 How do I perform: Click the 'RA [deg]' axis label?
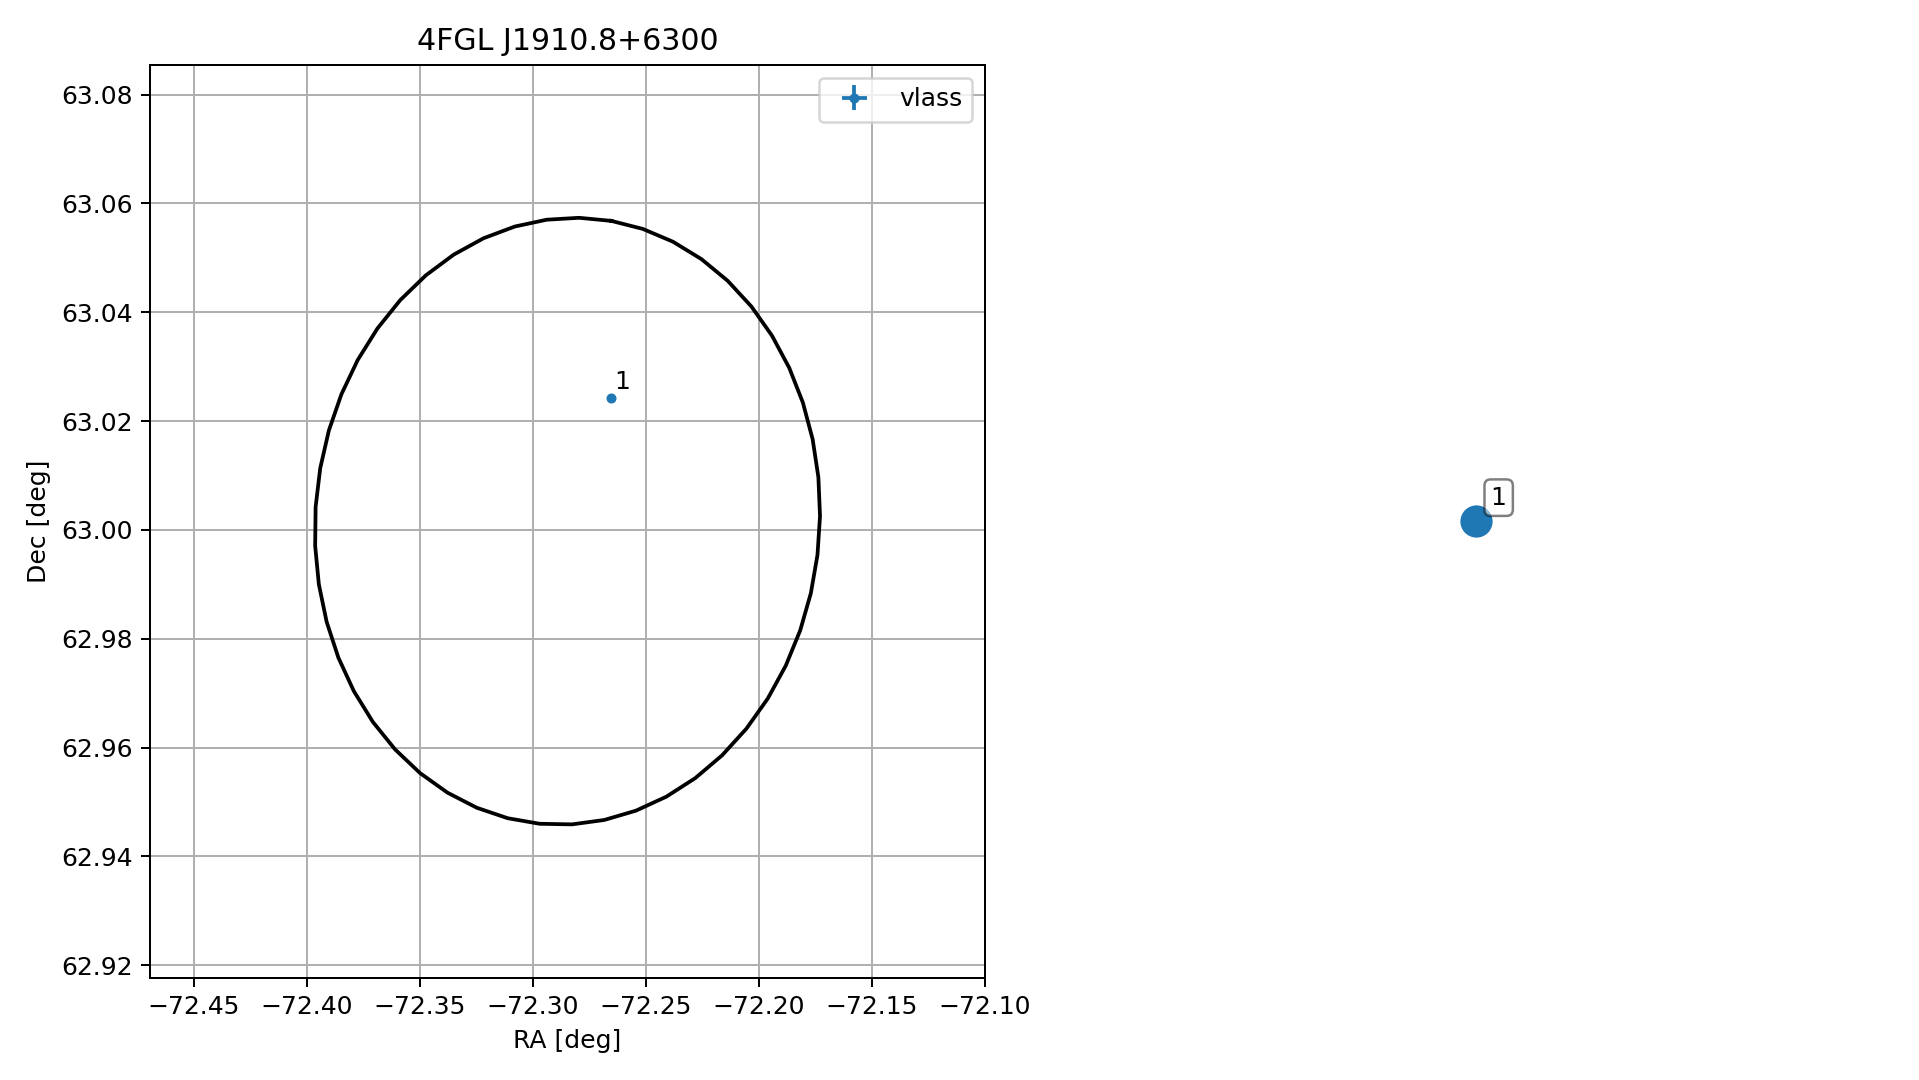point(567,1040)
